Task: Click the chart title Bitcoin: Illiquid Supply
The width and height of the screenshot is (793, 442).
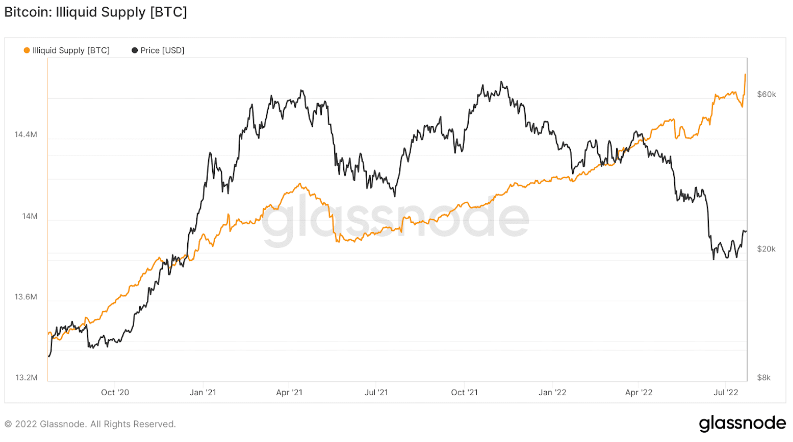Action: click(95, 12)
